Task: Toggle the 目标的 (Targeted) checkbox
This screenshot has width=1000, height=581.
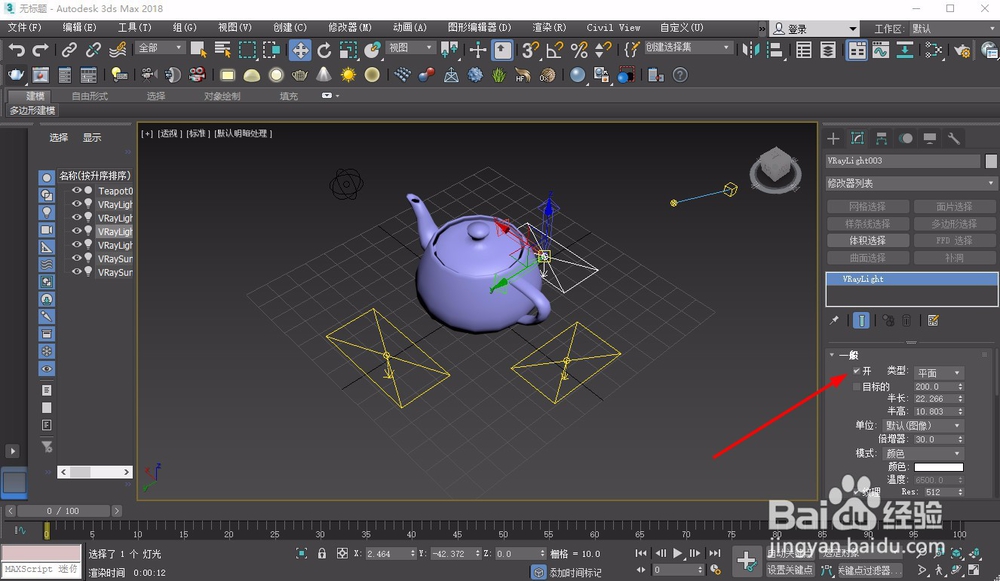Action: [857, 386]
